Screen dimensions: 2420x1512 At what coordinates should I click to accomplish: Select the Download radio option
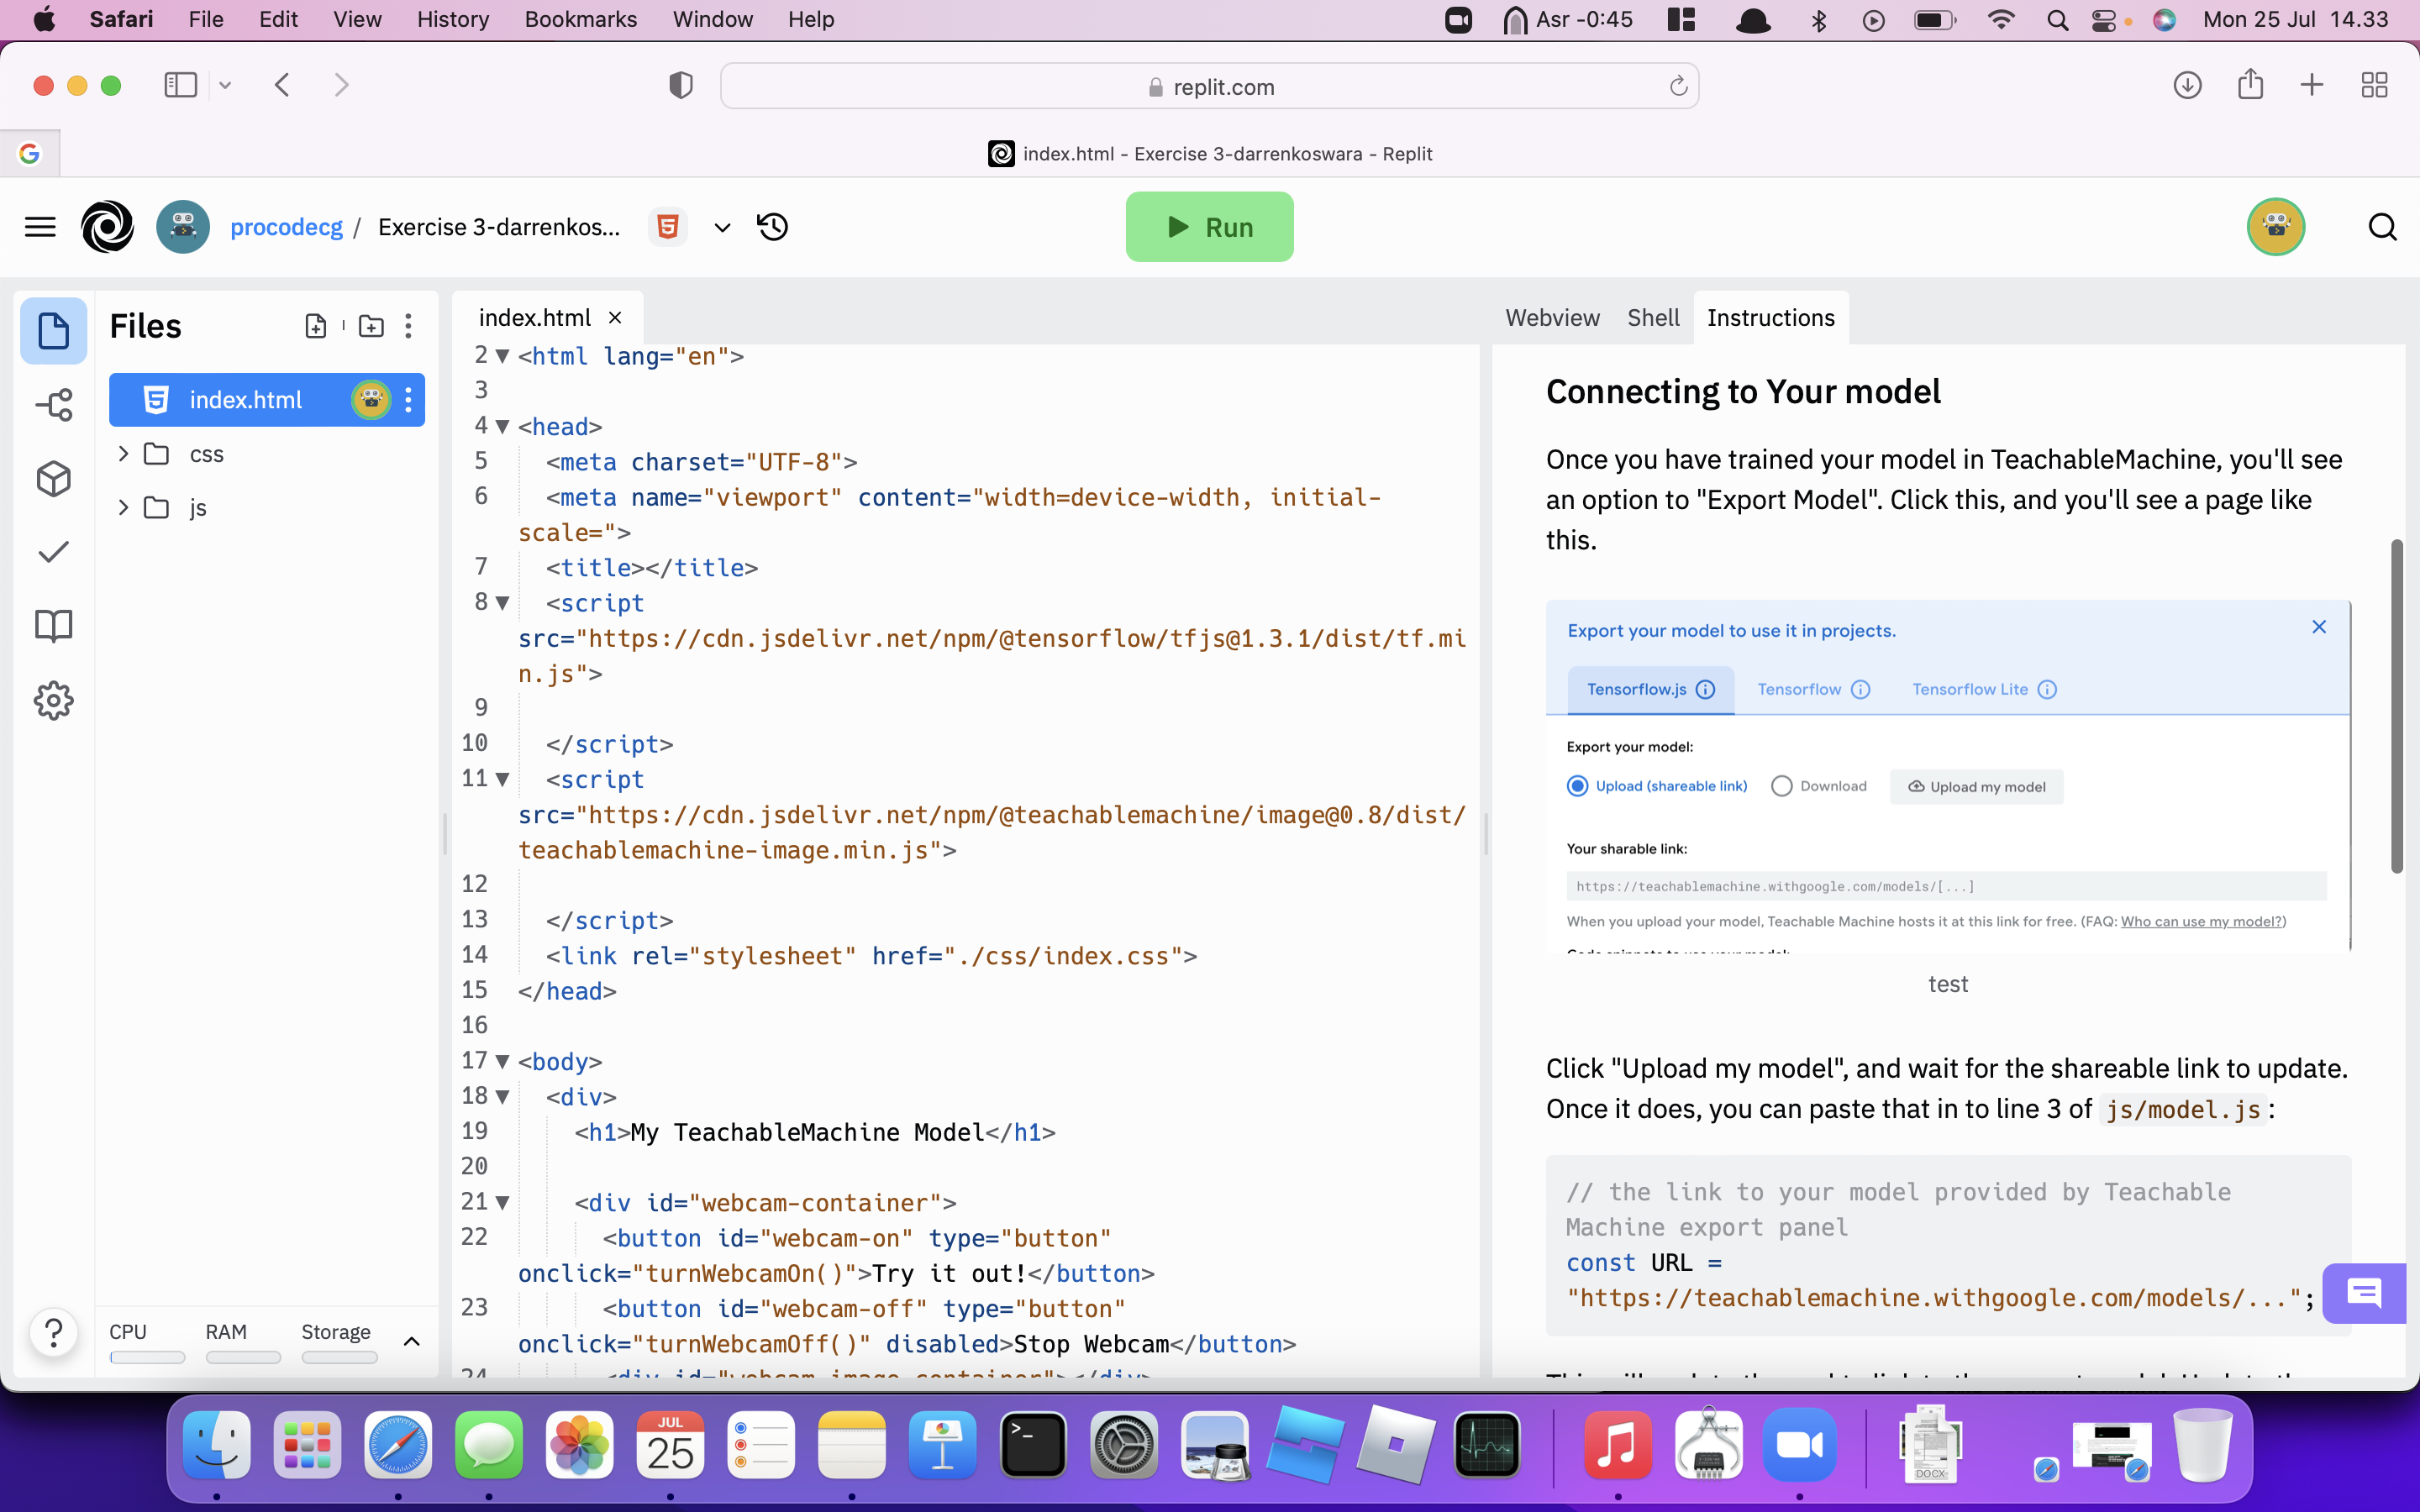(1781, 786)
